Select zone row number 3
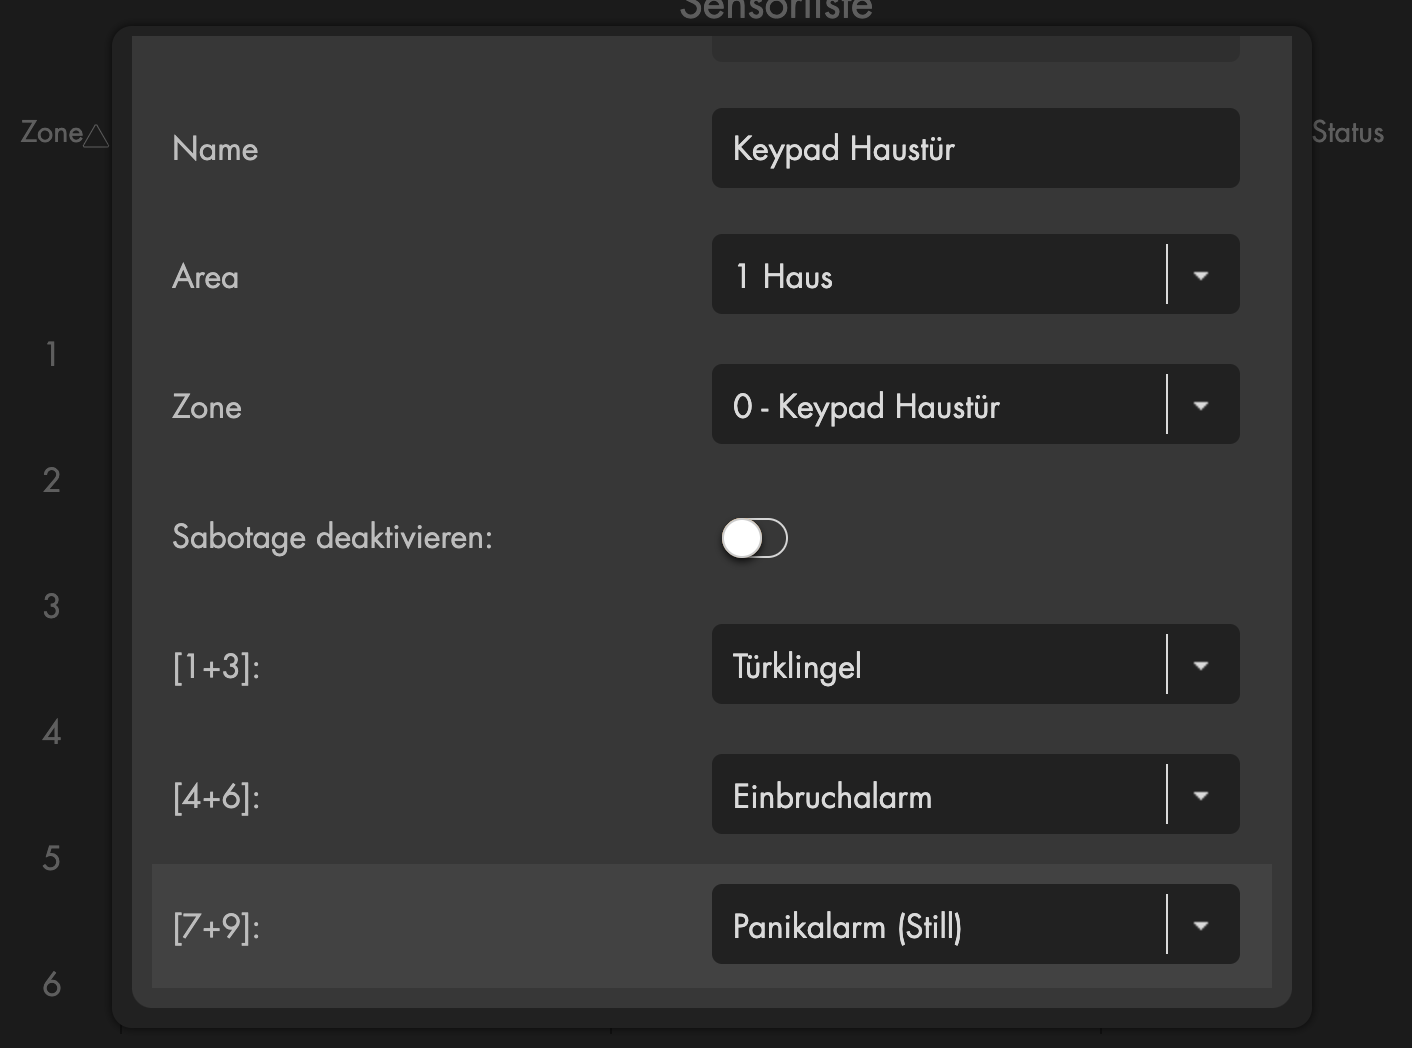The image size is (1412, 1048). [51, 606]
